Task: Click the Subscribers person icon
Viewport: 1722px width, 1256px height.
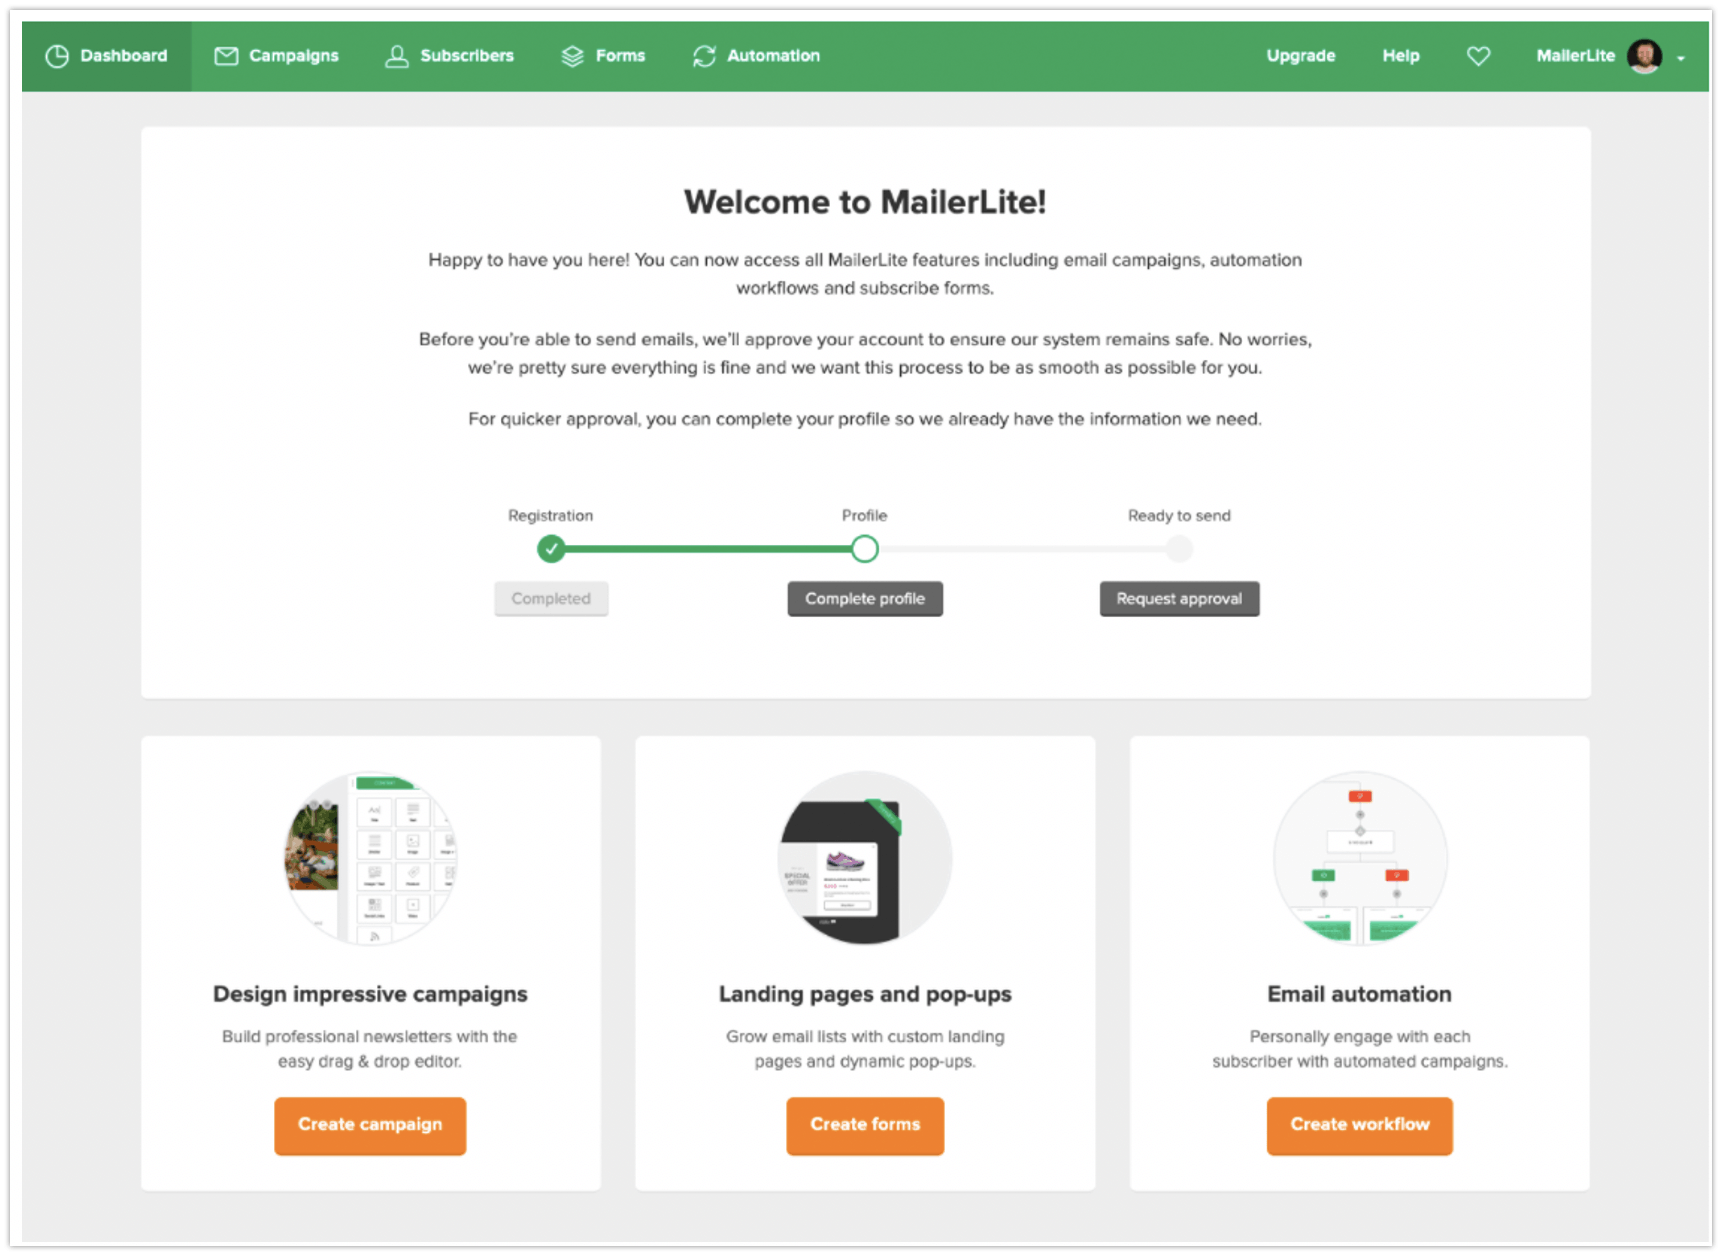Action: pyautogui.click(x=397, y=56)
